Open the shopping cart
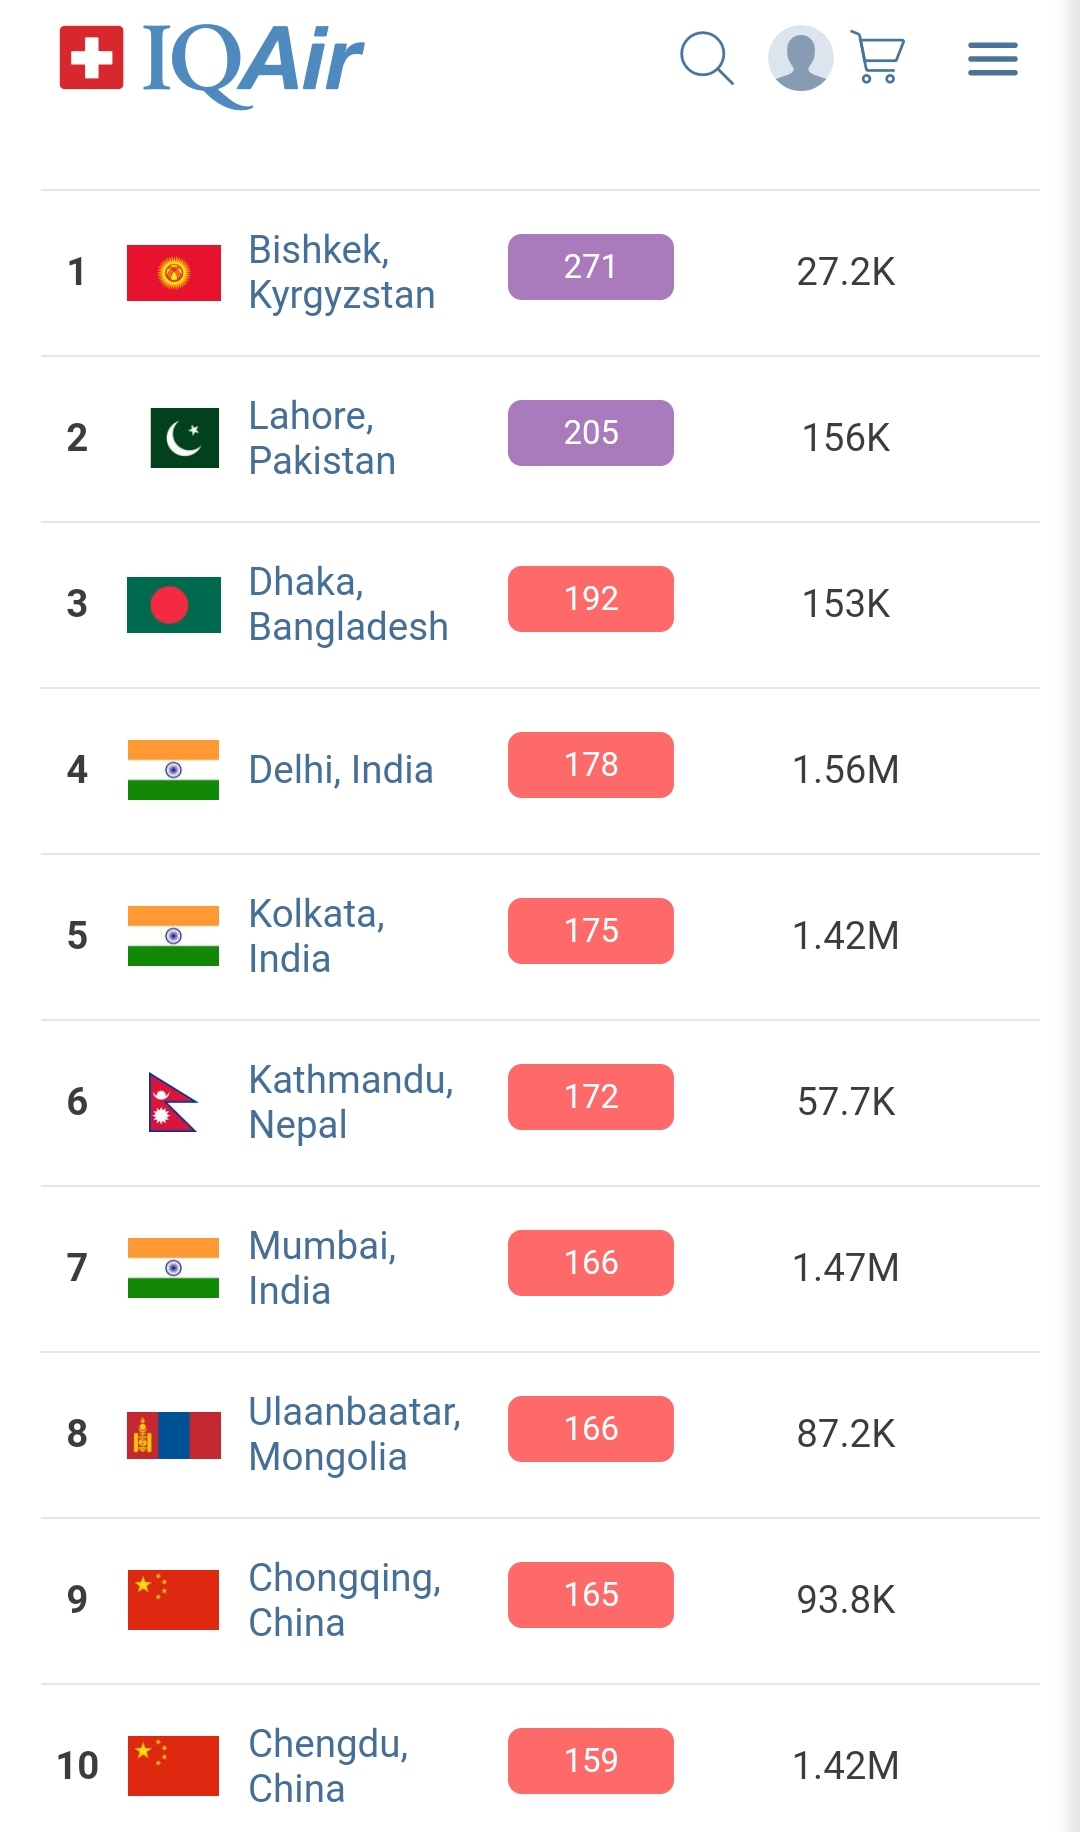This screenshot has height=1832, width=1080. coord(878,58)
